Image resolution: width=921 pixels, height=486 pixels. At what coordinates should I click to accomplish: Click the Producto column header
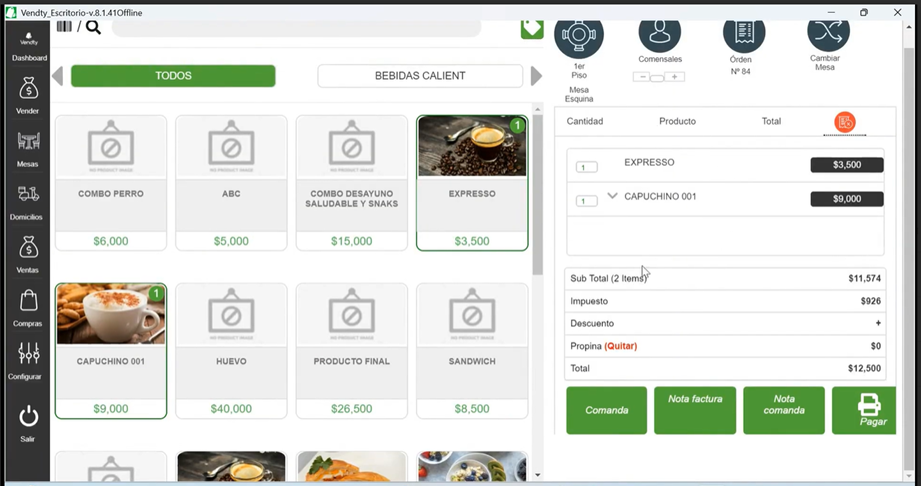[x=677, y=121]
